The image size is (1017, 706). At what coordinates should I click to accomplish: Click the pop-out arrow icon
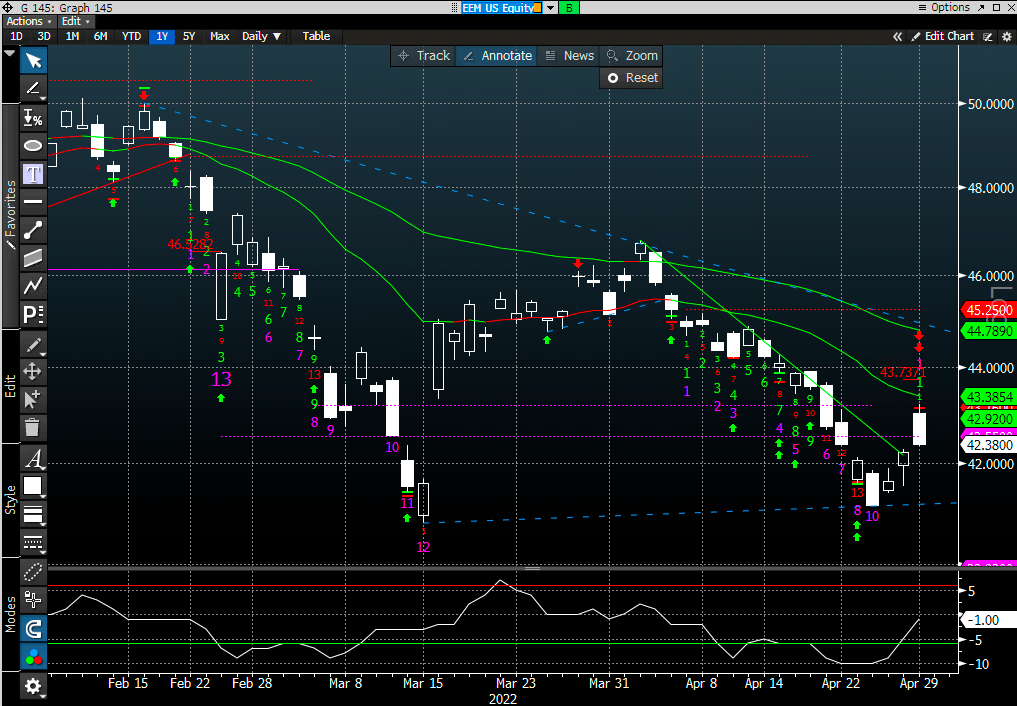[983, 7]
